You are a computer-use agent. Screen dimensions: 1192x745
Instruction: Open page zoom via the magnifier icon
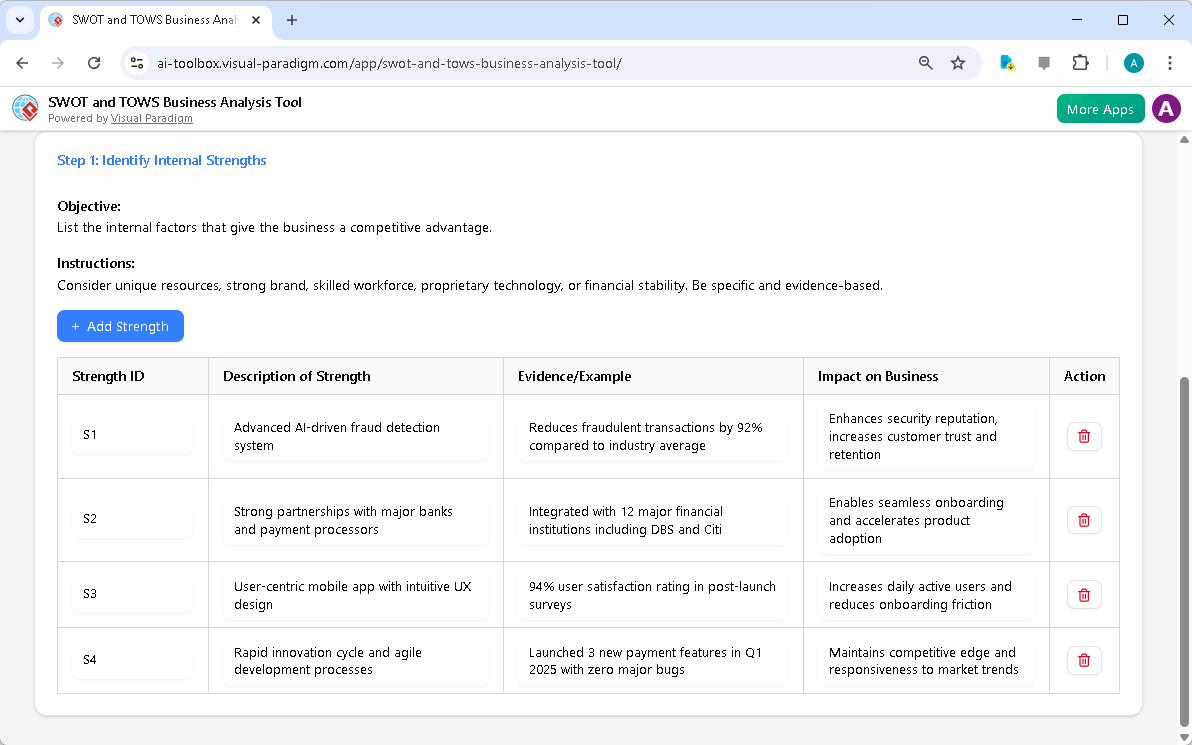(x=925, y=62)
